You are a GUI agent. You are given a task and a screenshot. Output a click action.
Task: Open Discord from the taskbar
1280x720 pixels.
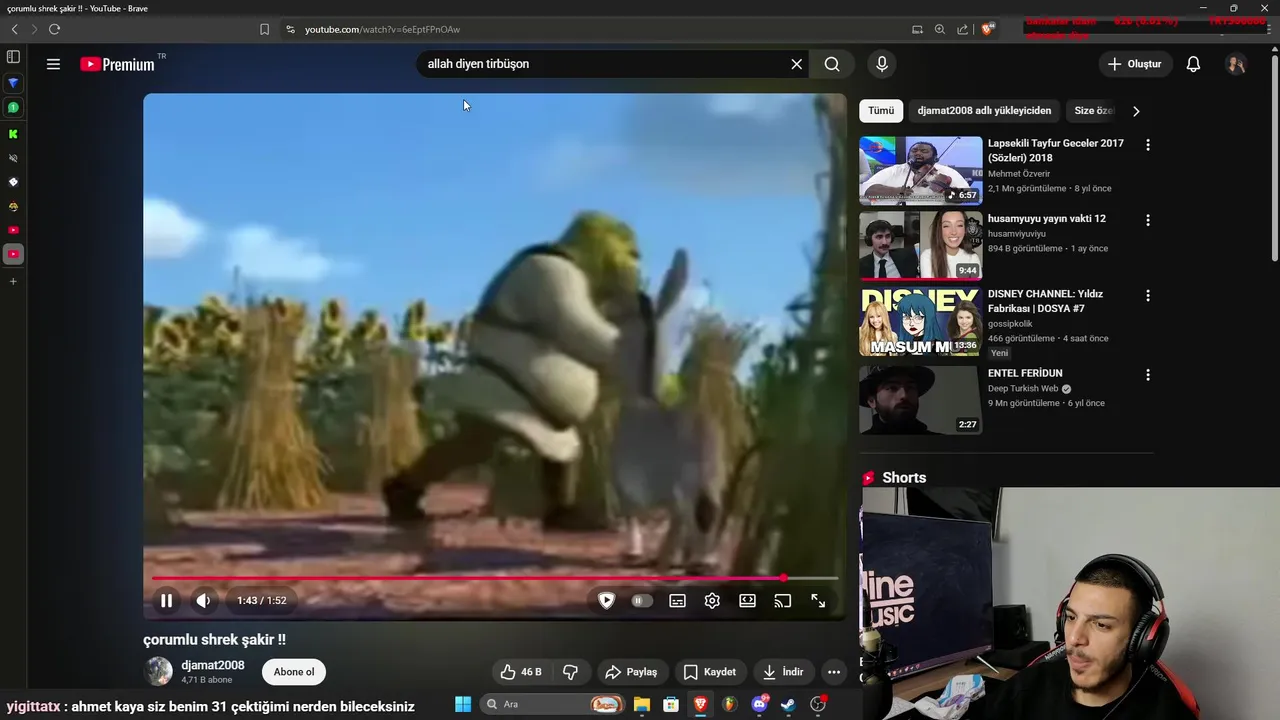point(759,704)
